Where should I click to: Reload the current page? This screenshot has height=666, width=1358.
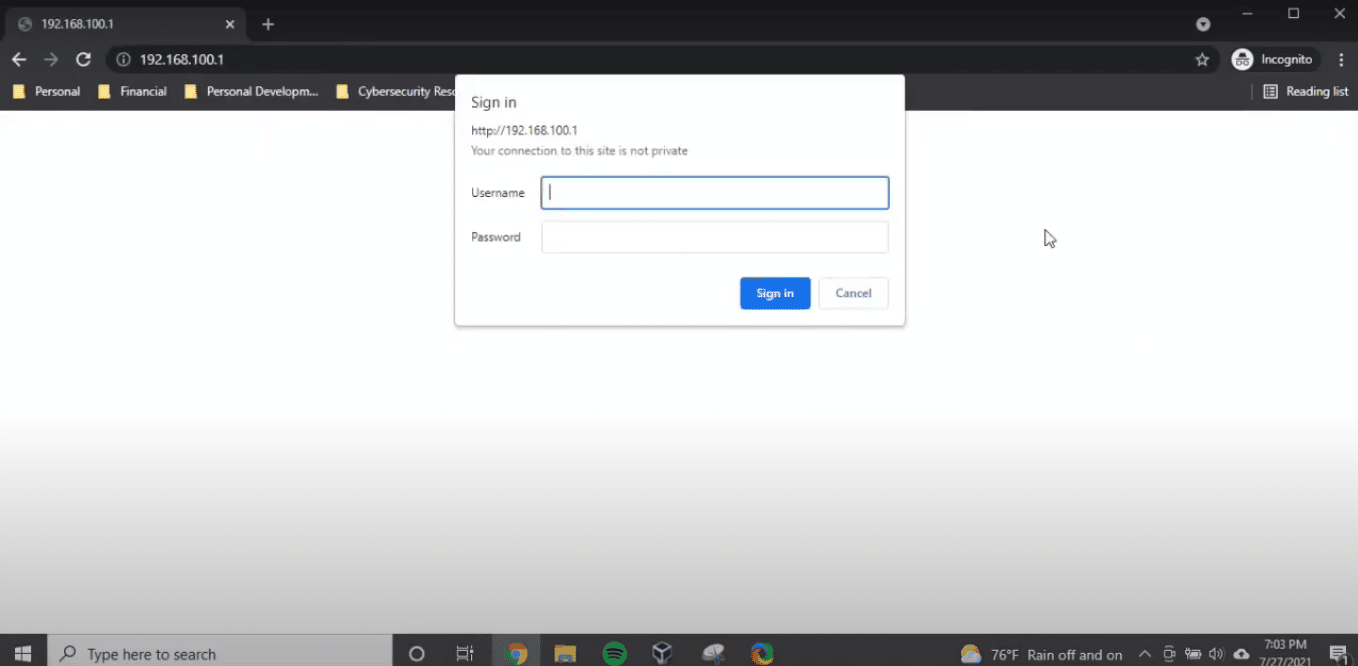point(83,59)
